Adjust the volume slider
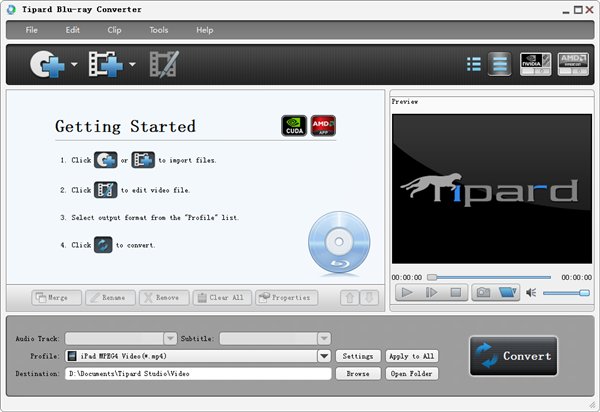Image resolution: width=600 pixels, height=412 pixels. 566,293
